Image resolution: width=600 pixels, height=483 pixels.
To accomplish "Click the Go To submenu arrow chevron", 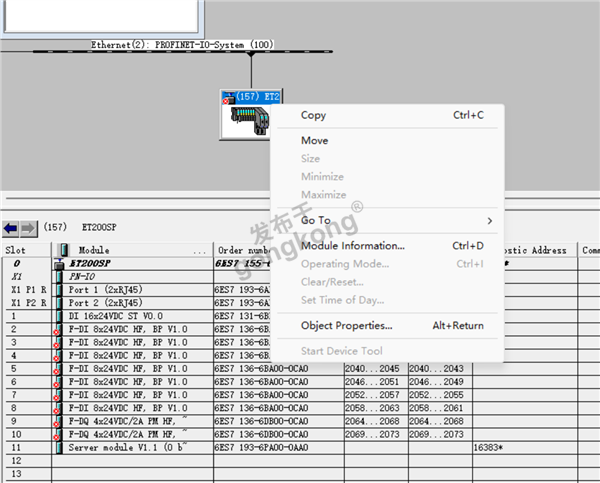I will (x=490, y=221).
